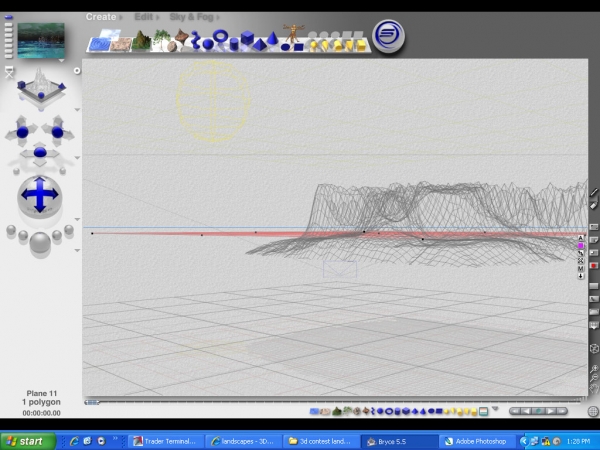The height and width of the screenshot is (450, 600).
Task: Open render options triangle
Action: (77, 250)
